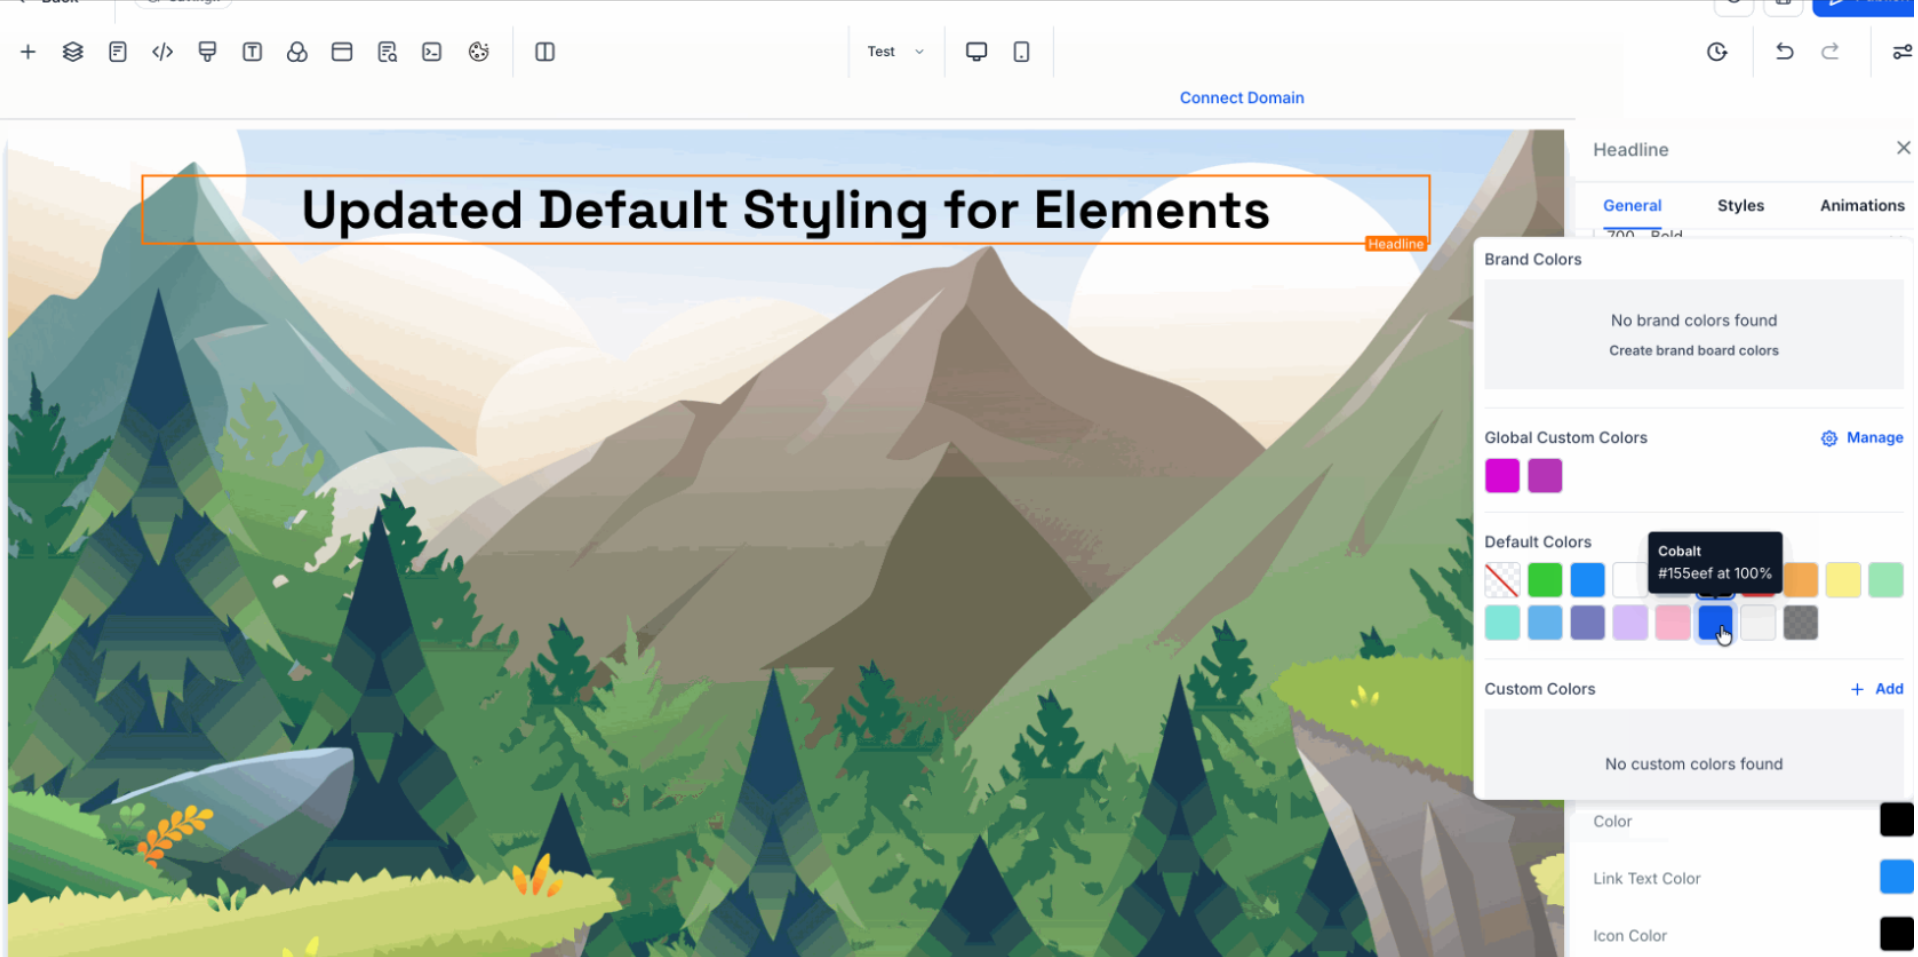This screenshot has width=1918, height=957.
Task: Open the custom code icon
Action: pos(162,52)
